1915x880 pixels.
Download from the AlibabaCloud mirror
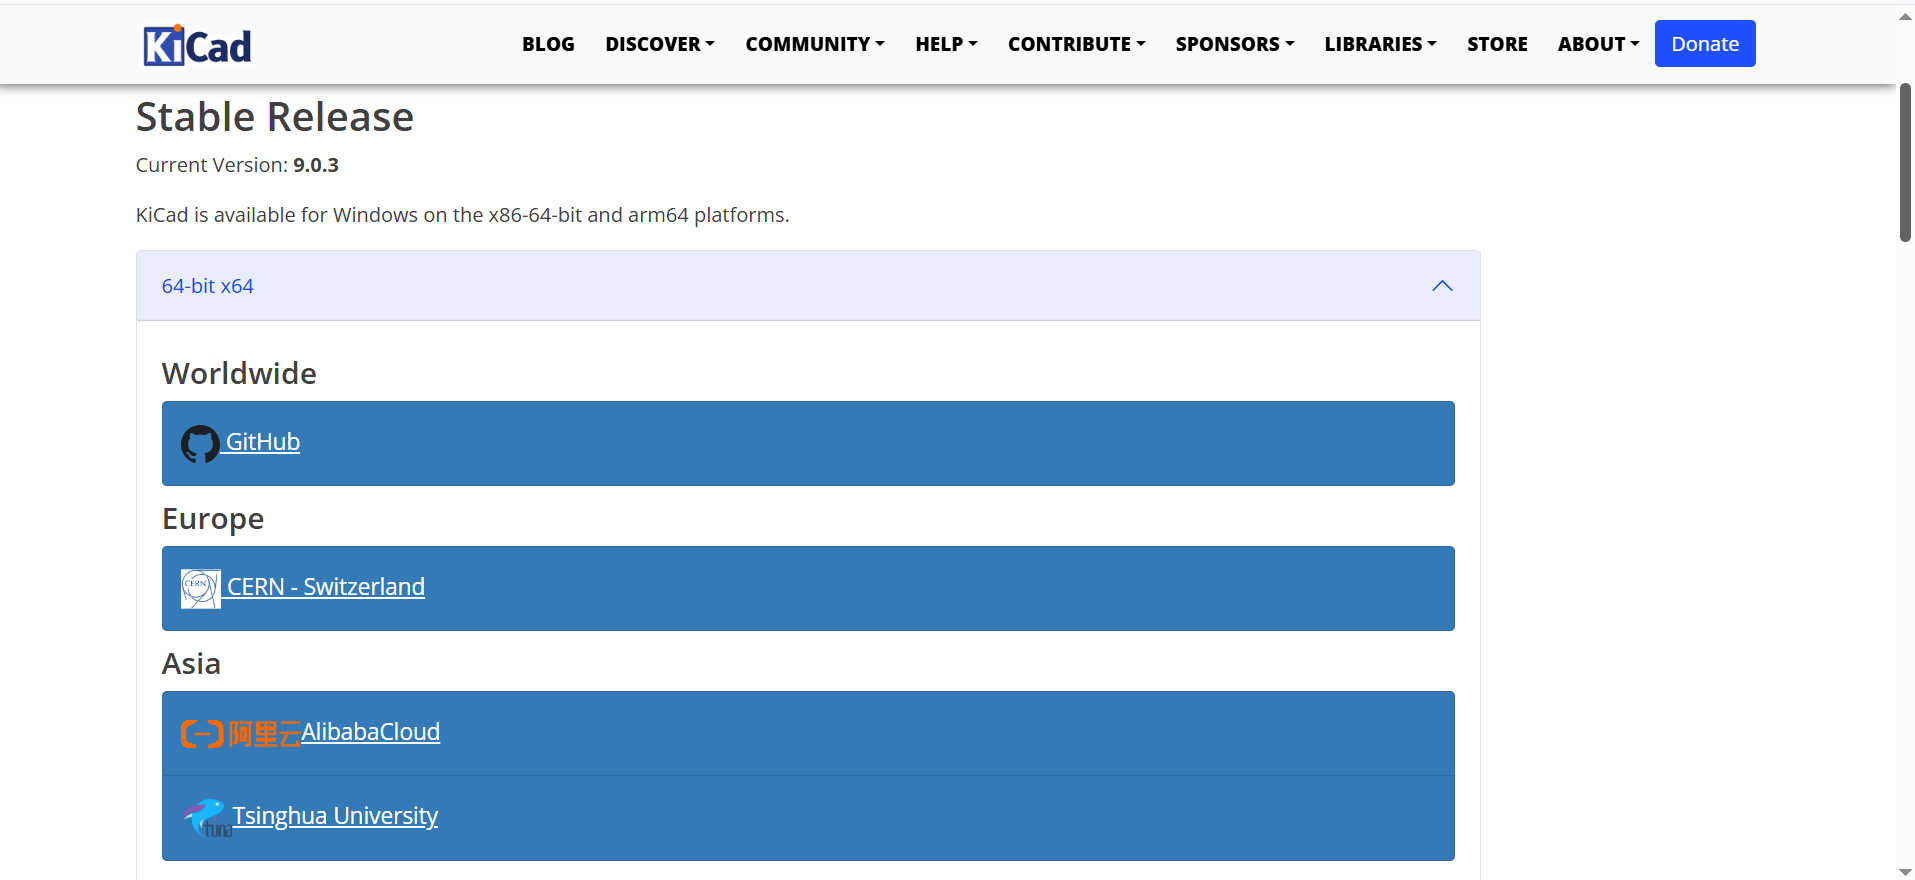click(x=371, y=732)
